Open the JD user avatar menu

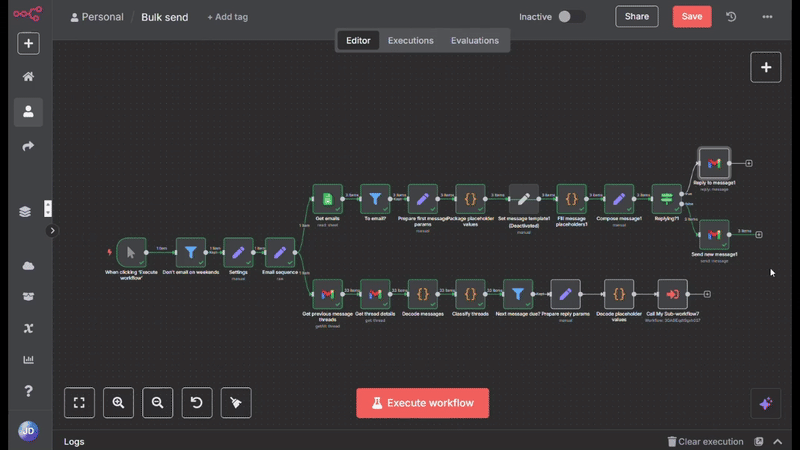[x=28, y=431]
